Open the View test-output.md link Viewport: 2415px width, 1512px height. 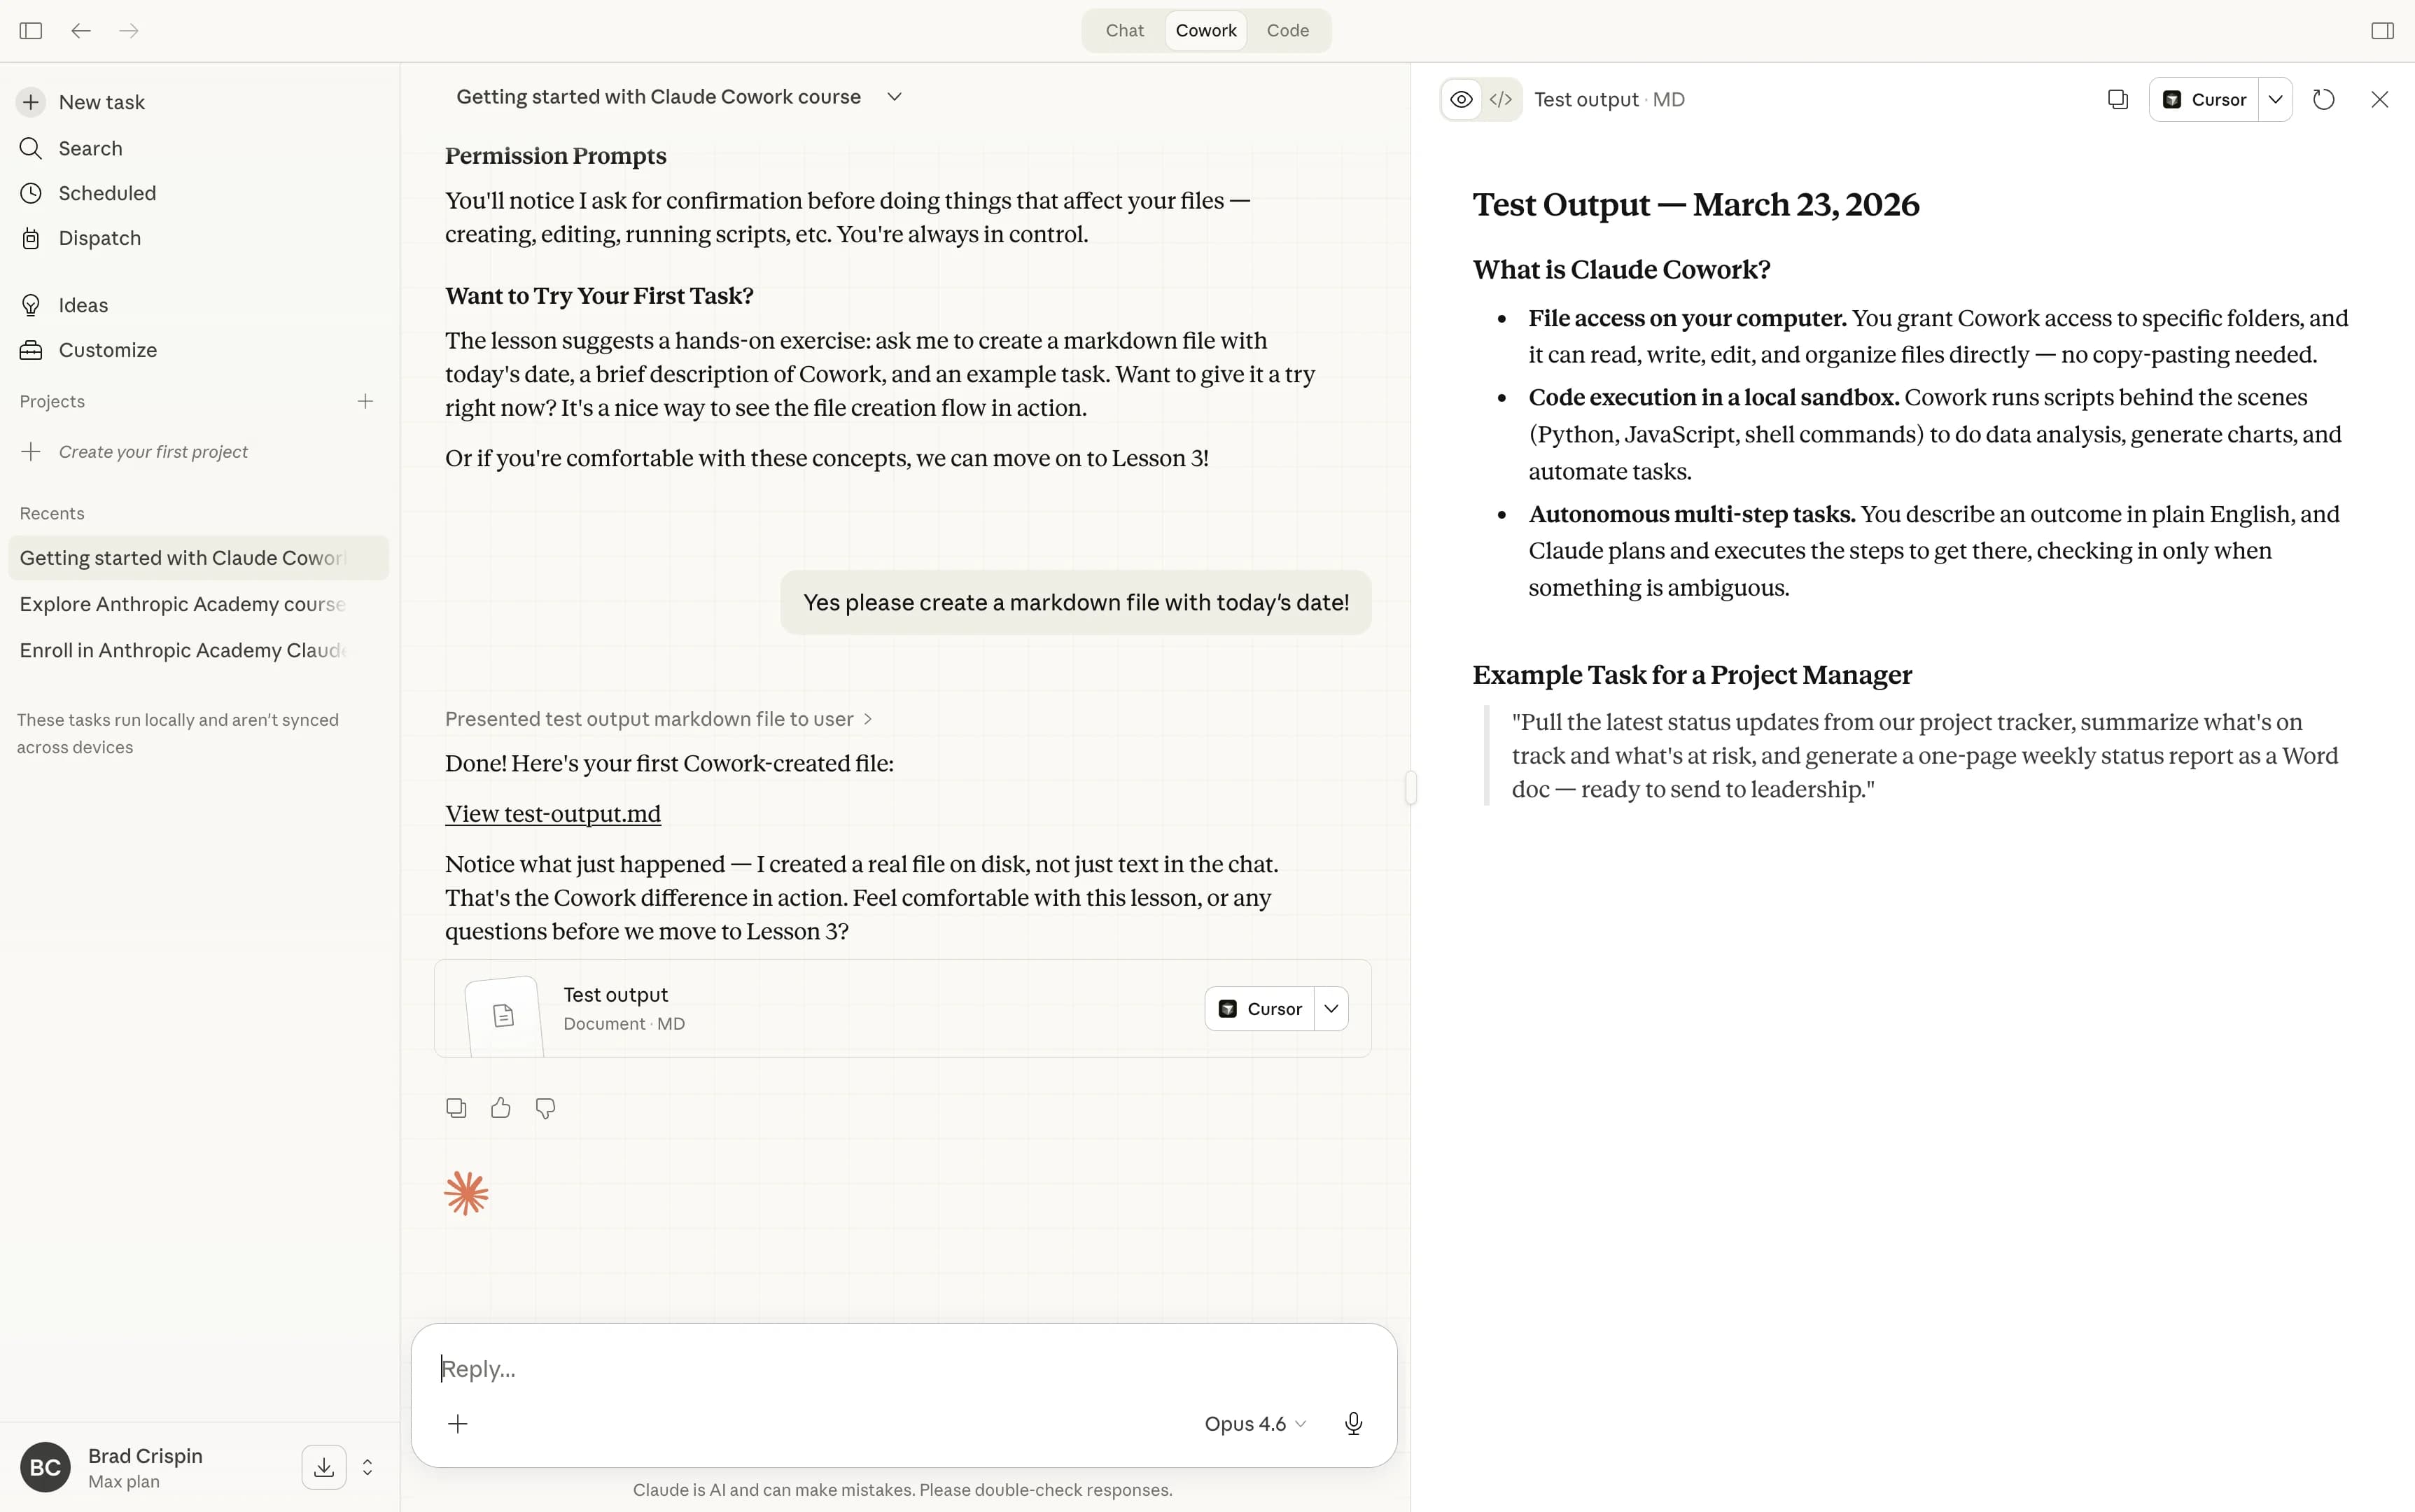tap(553, 814)
